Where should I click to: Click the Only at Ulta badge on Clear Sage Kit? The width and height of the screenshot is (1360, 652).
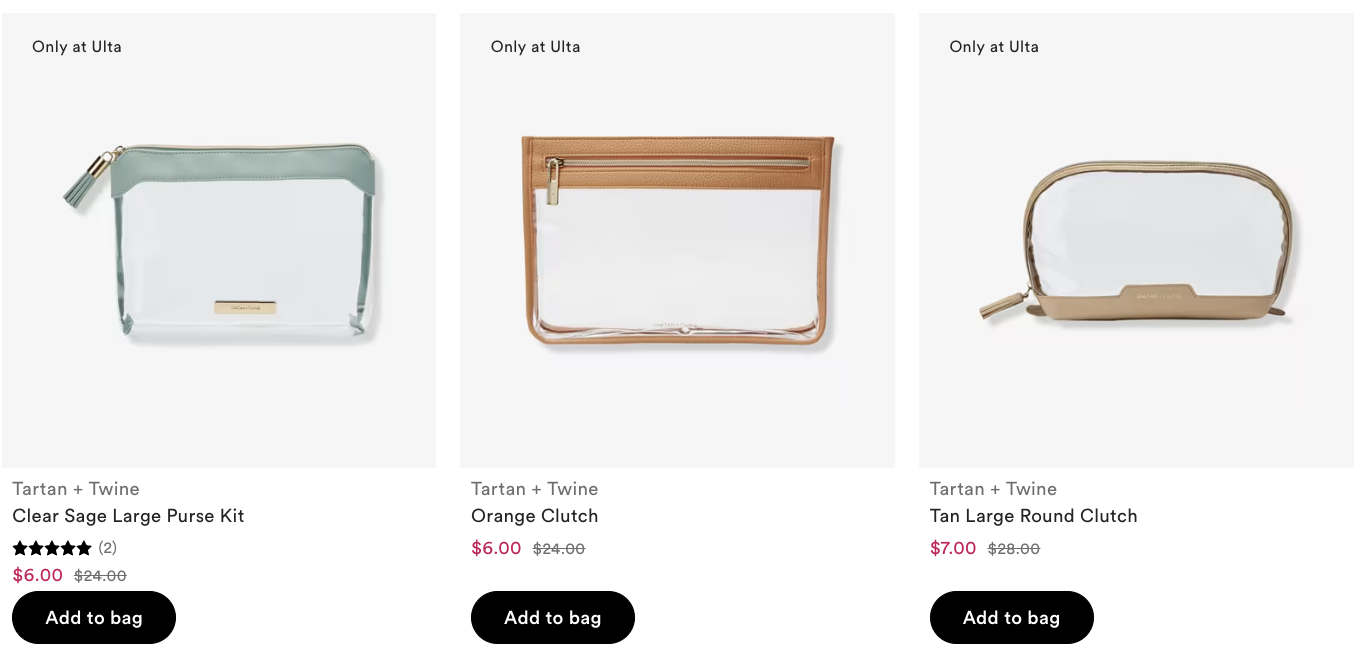coord(77,47)
